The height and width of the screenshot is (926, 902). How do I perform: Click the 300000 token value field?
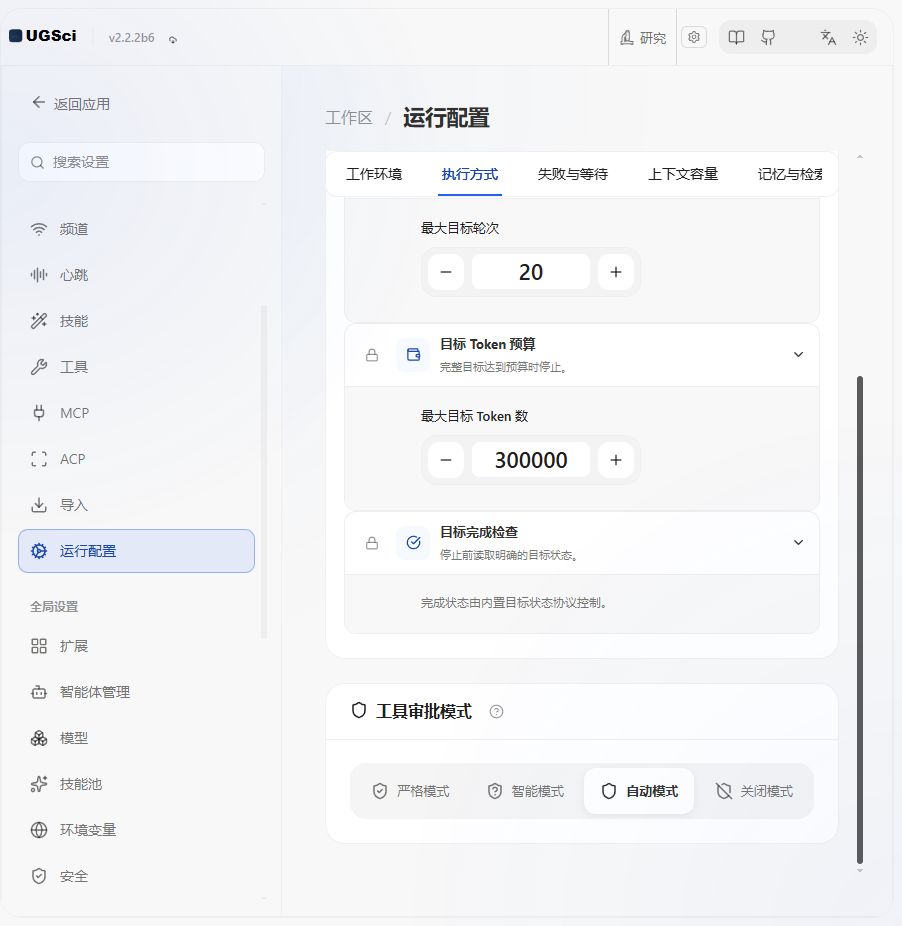point(531,460)
